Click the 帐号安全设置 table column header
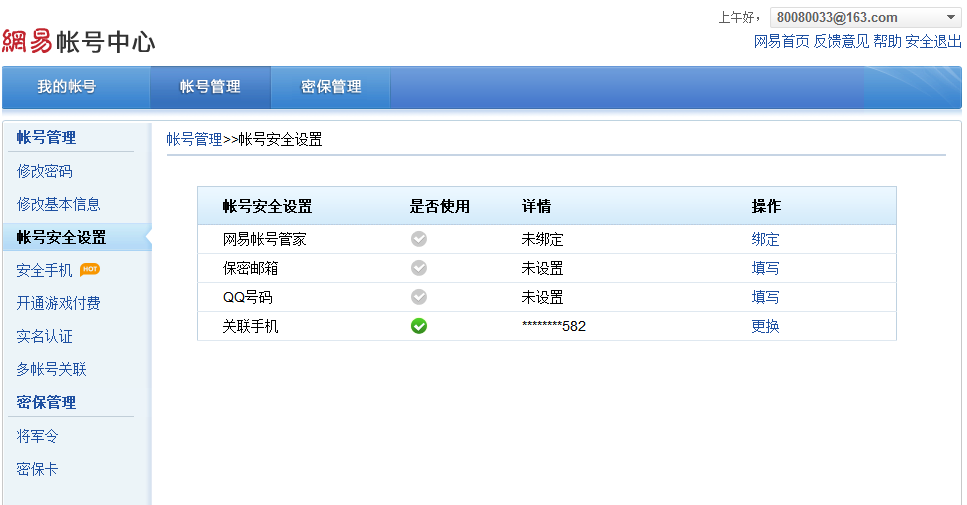This screenshot has width=967, height=505. click(x=268, y=207)
